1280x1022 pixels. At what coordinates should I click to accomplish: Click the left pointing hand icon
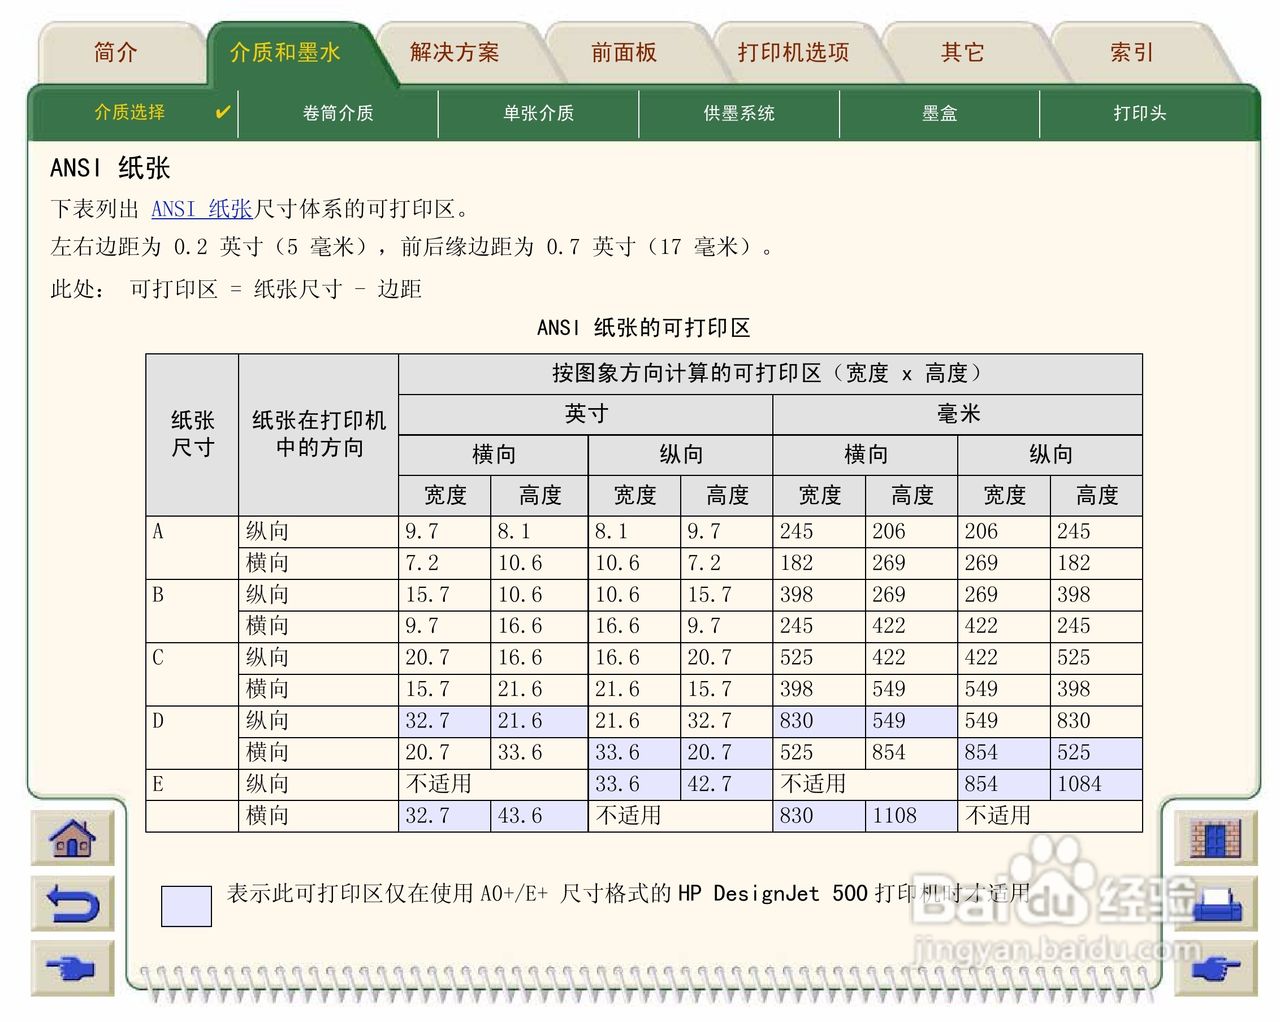pos(72,968)
